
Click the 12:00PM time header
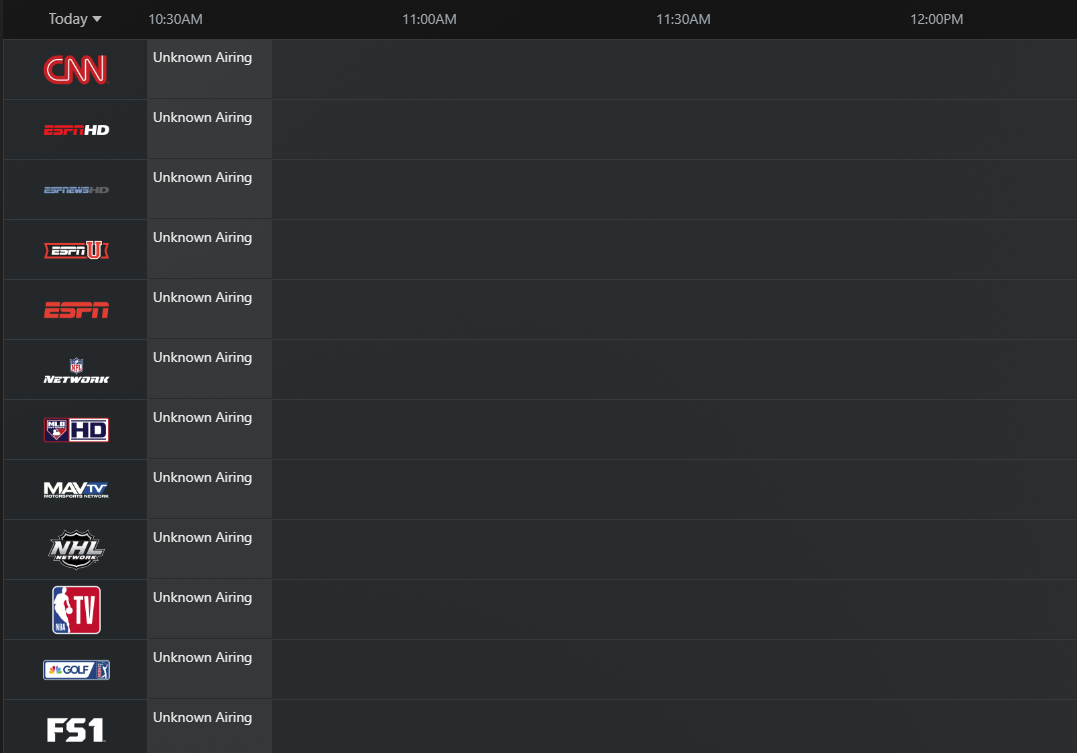[937, 19]
